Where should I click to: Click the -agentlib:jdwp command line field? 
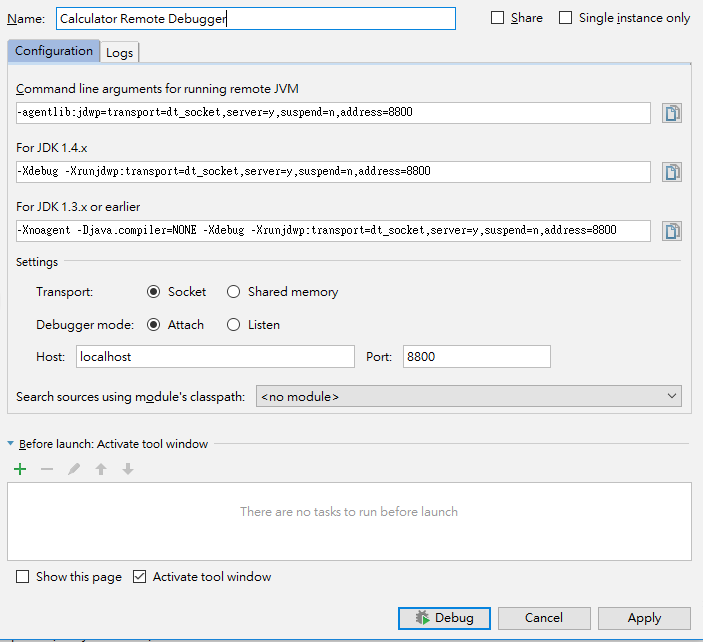(x=333, y=113)
